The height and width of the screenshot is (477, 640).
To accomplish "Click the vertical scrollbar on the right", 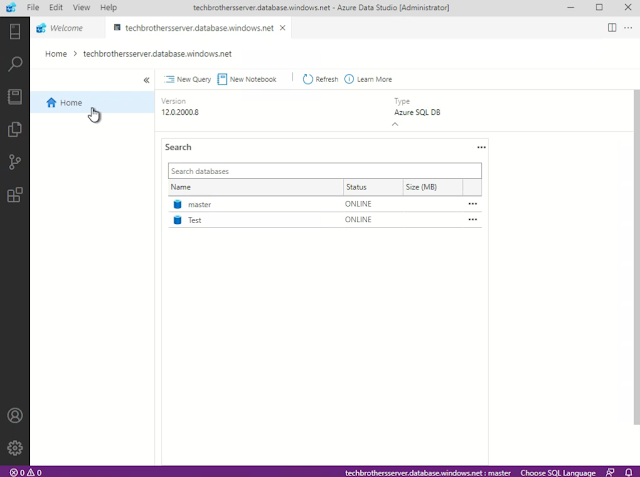I will tap(636, 257).
